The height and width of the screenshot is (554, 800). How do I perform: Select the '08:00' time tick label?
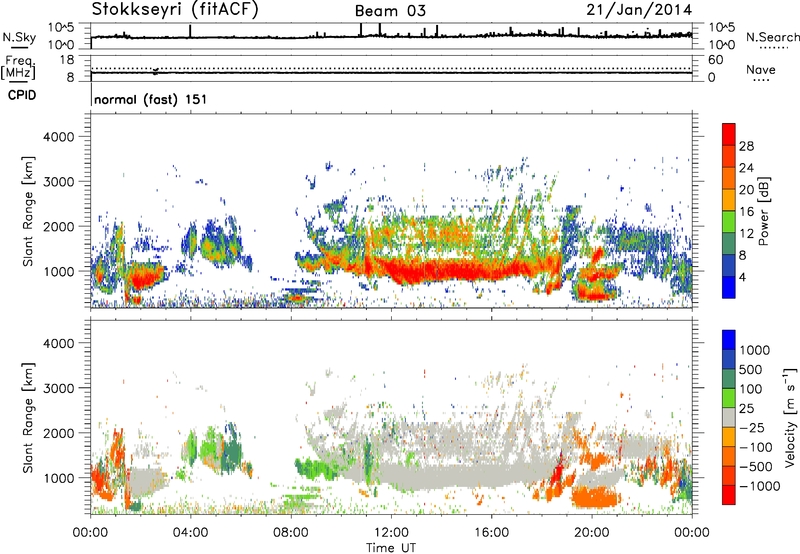pyautogui.click(x=291, y=533)
